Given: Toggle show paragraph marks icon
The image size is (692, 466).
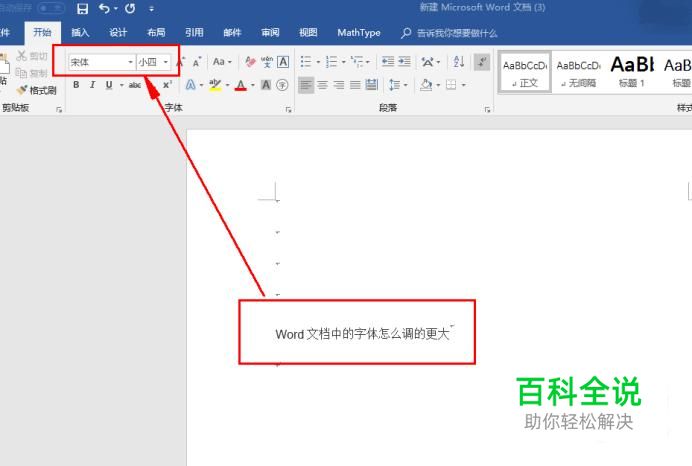Looking at the screenshot, I should pos(482,62).
